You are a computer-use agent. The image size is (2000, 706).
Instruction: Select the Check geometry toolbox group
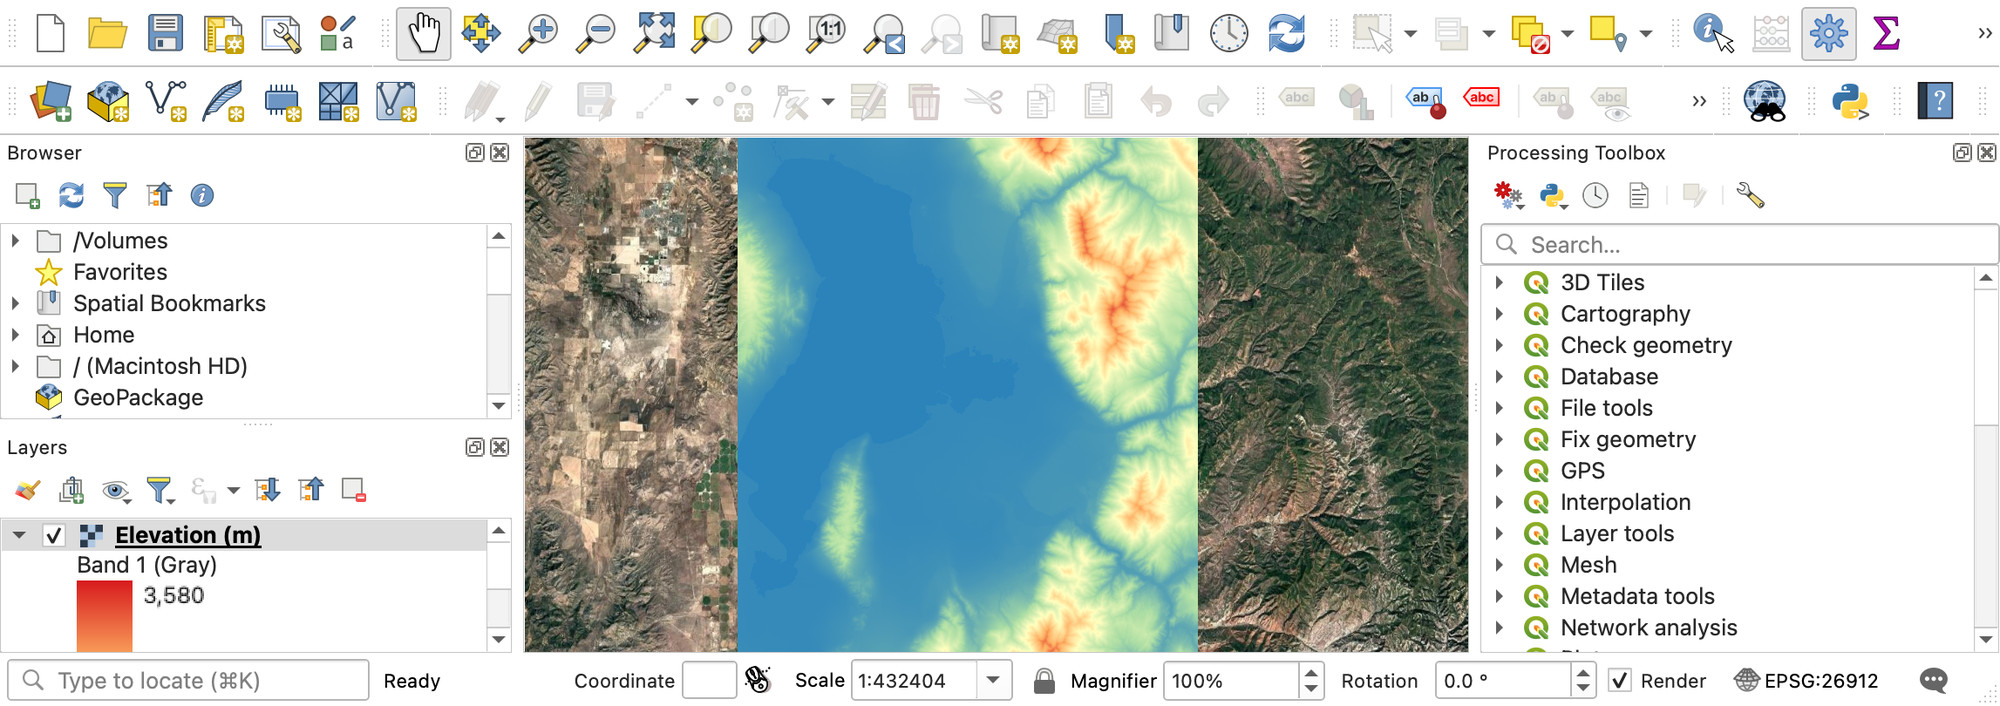1646,345
